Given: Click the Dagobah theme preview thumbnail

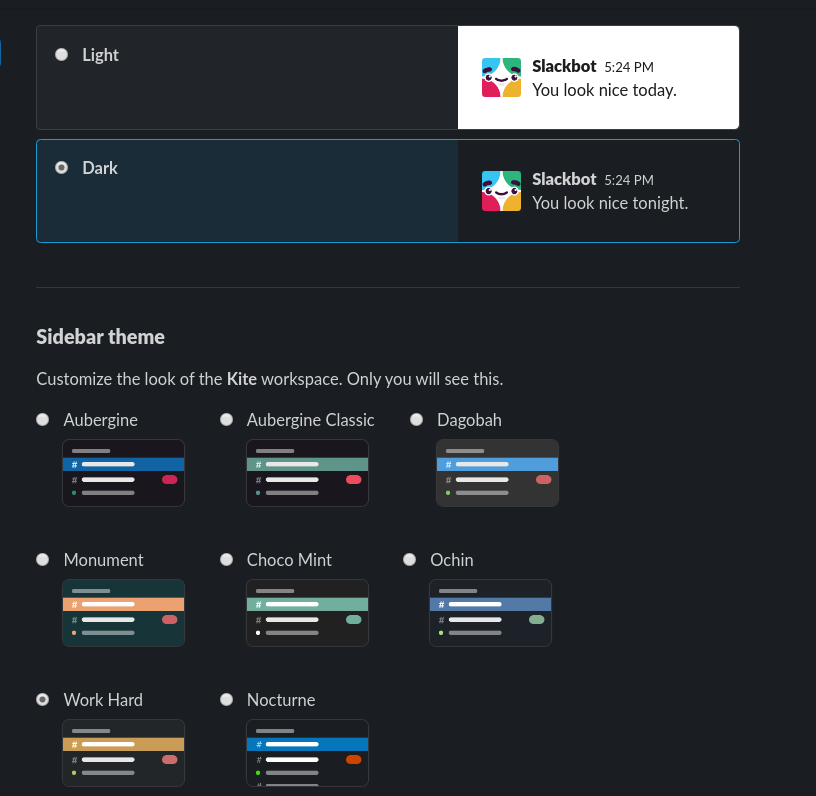Looking at the screenshot, I should [497, 473].
